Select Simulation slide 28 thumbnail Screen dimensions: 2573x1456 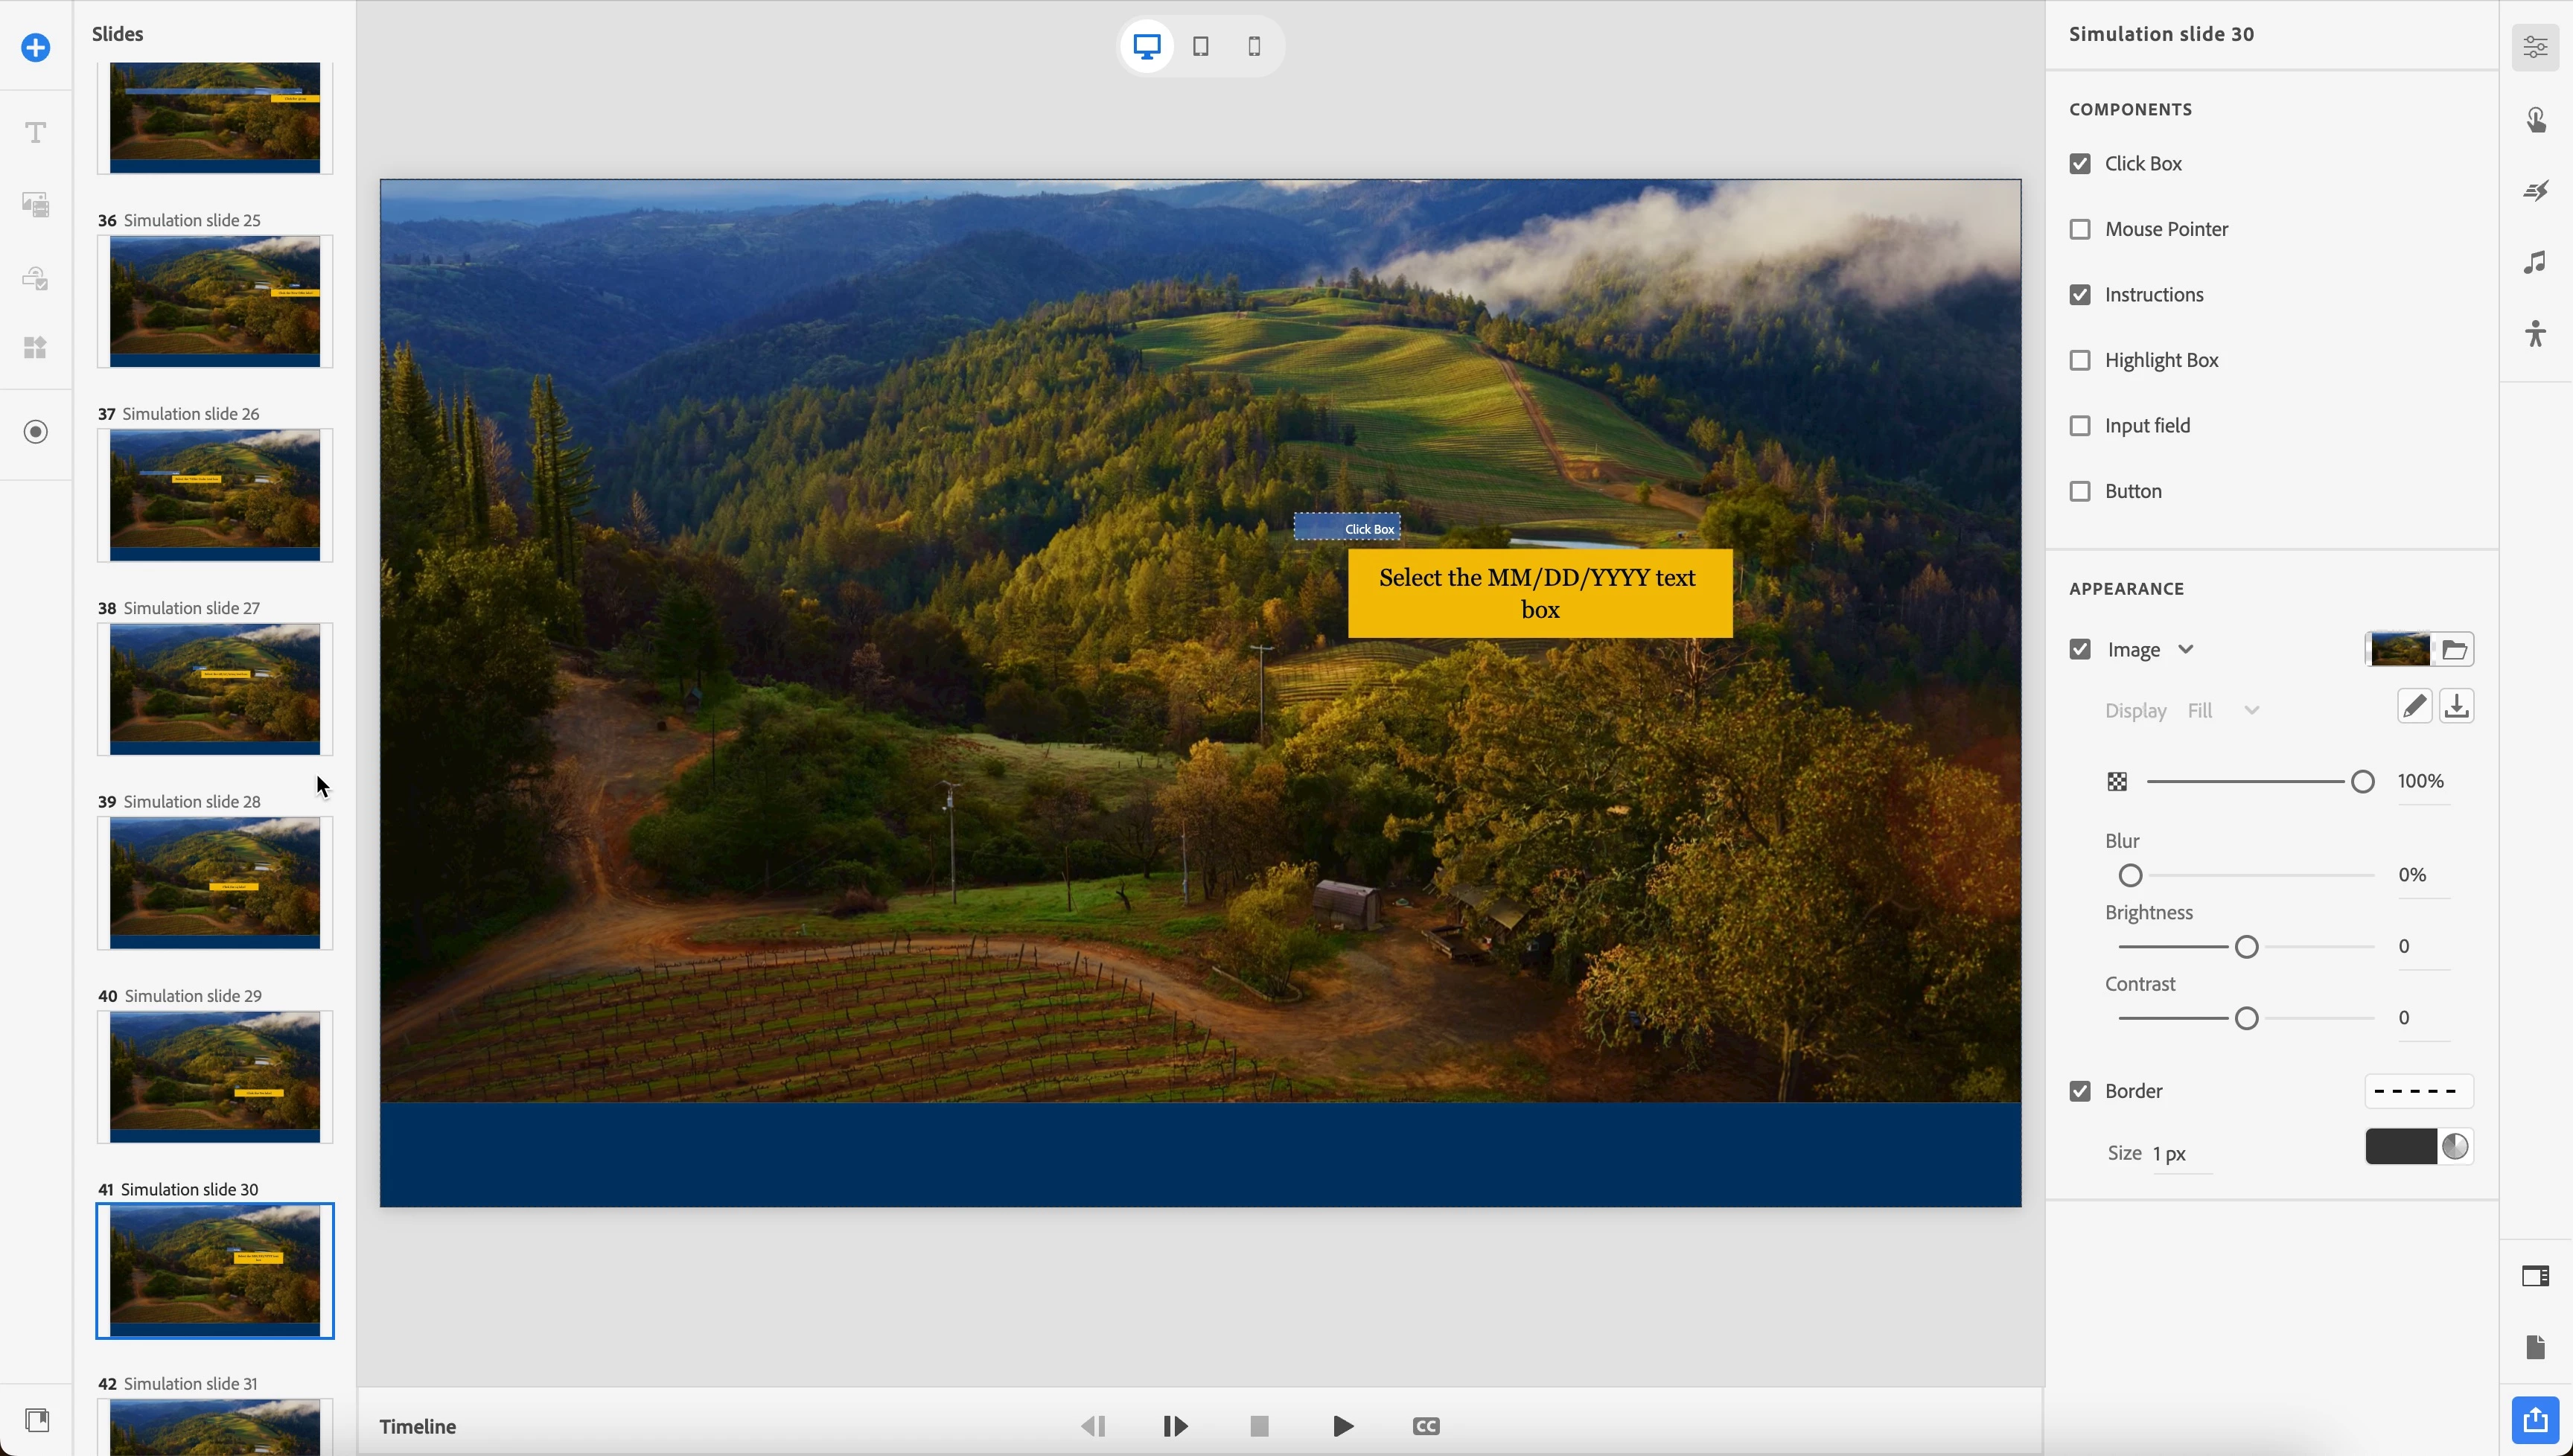point(215,882)
